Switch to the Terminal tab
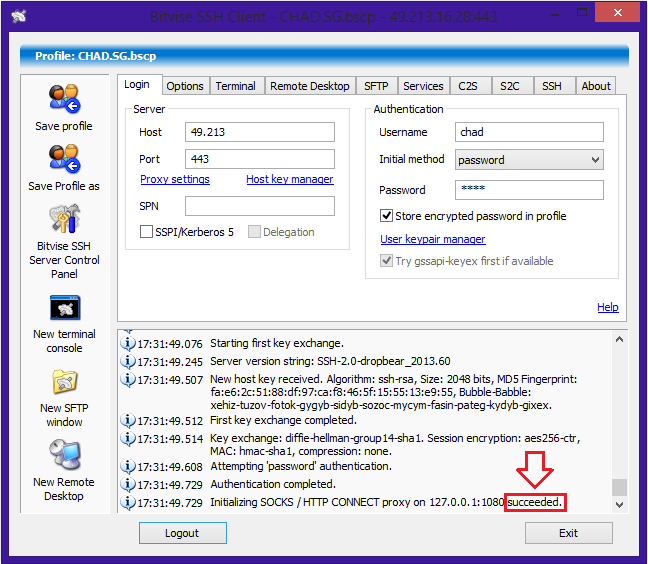 (236, 86)
